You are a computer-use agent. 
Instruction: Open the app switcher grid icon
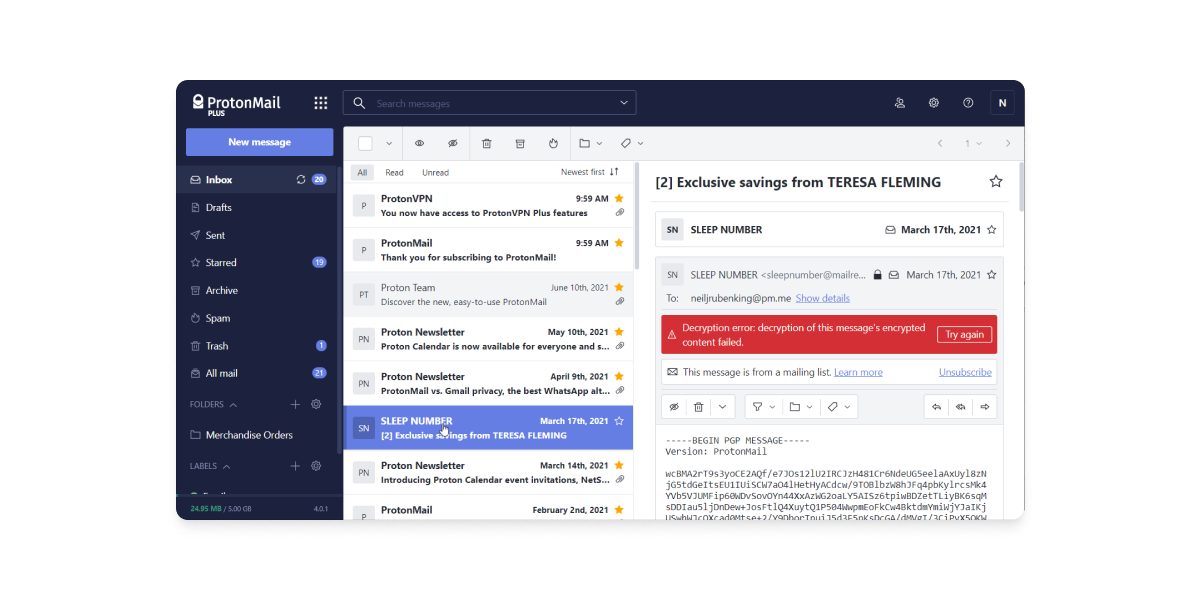320,102
